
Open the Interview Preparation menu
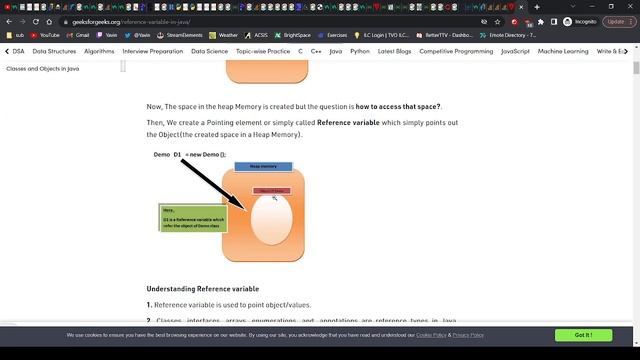[x=153, y=51]
